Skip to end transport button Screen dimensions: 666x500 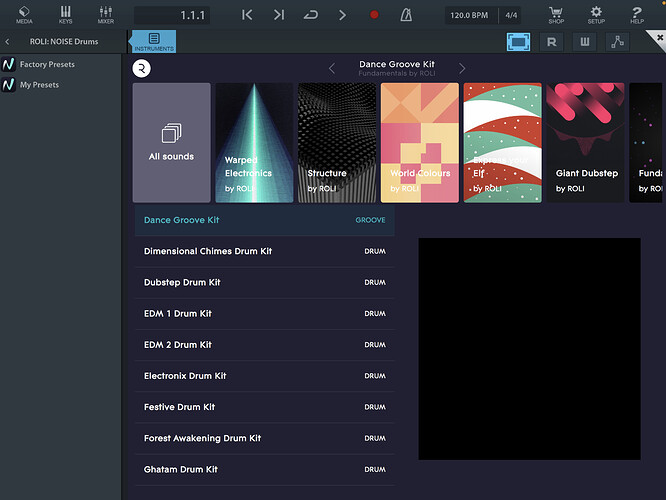click(279, 15)
